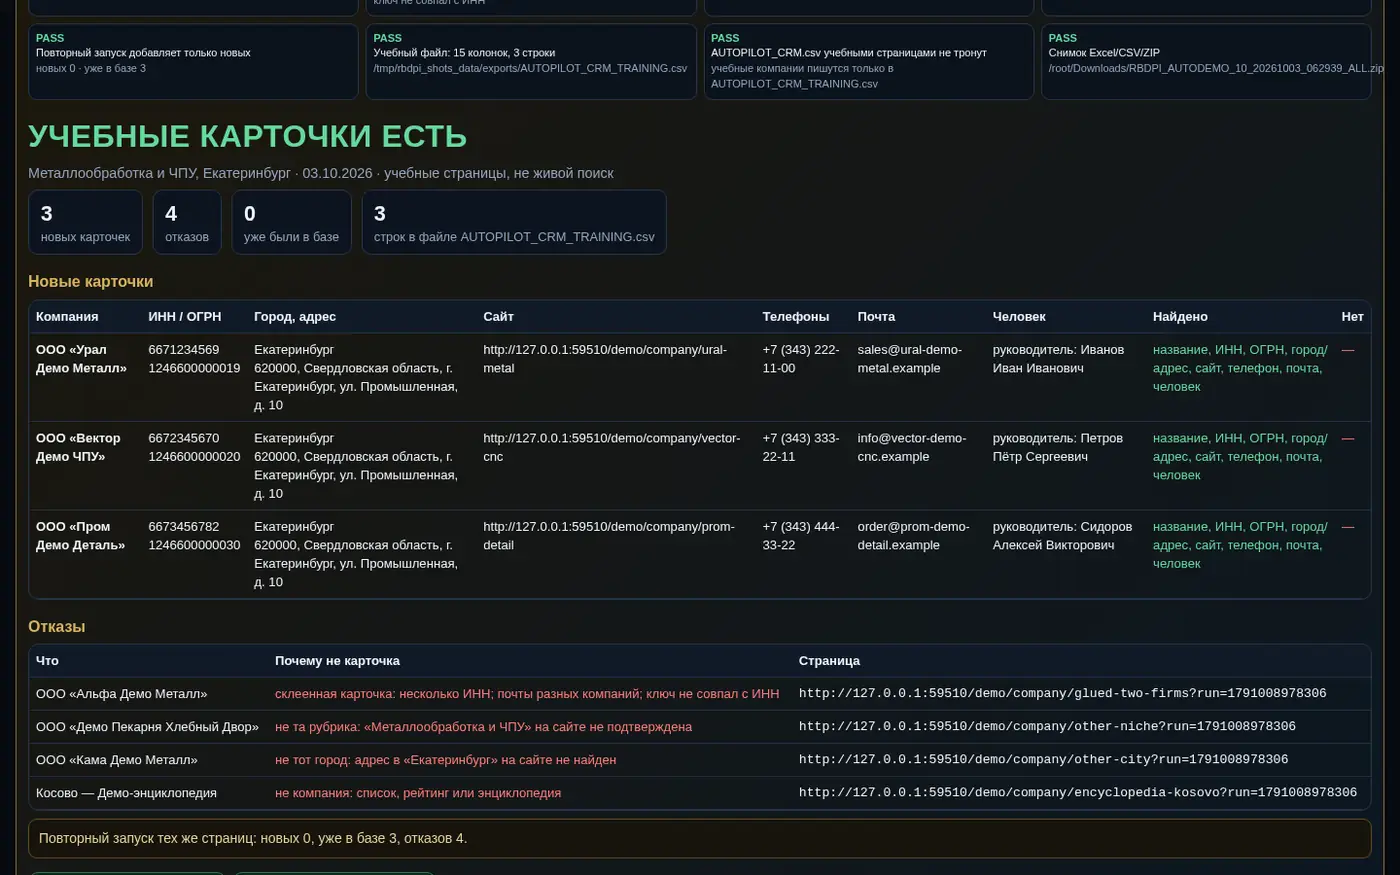The height and width of the screenshot is (875, 1400).
Task: Select the '3 новых карточек' stat card
Action: click(x=85, y=222)
